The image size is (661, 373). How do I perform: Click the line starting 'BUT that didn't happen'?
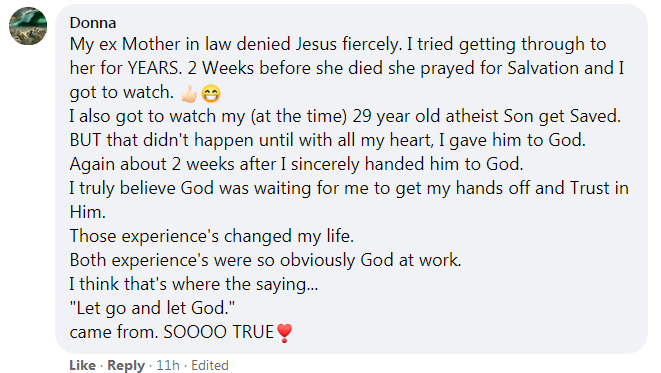pyautogui.click(x=328, y=140)
